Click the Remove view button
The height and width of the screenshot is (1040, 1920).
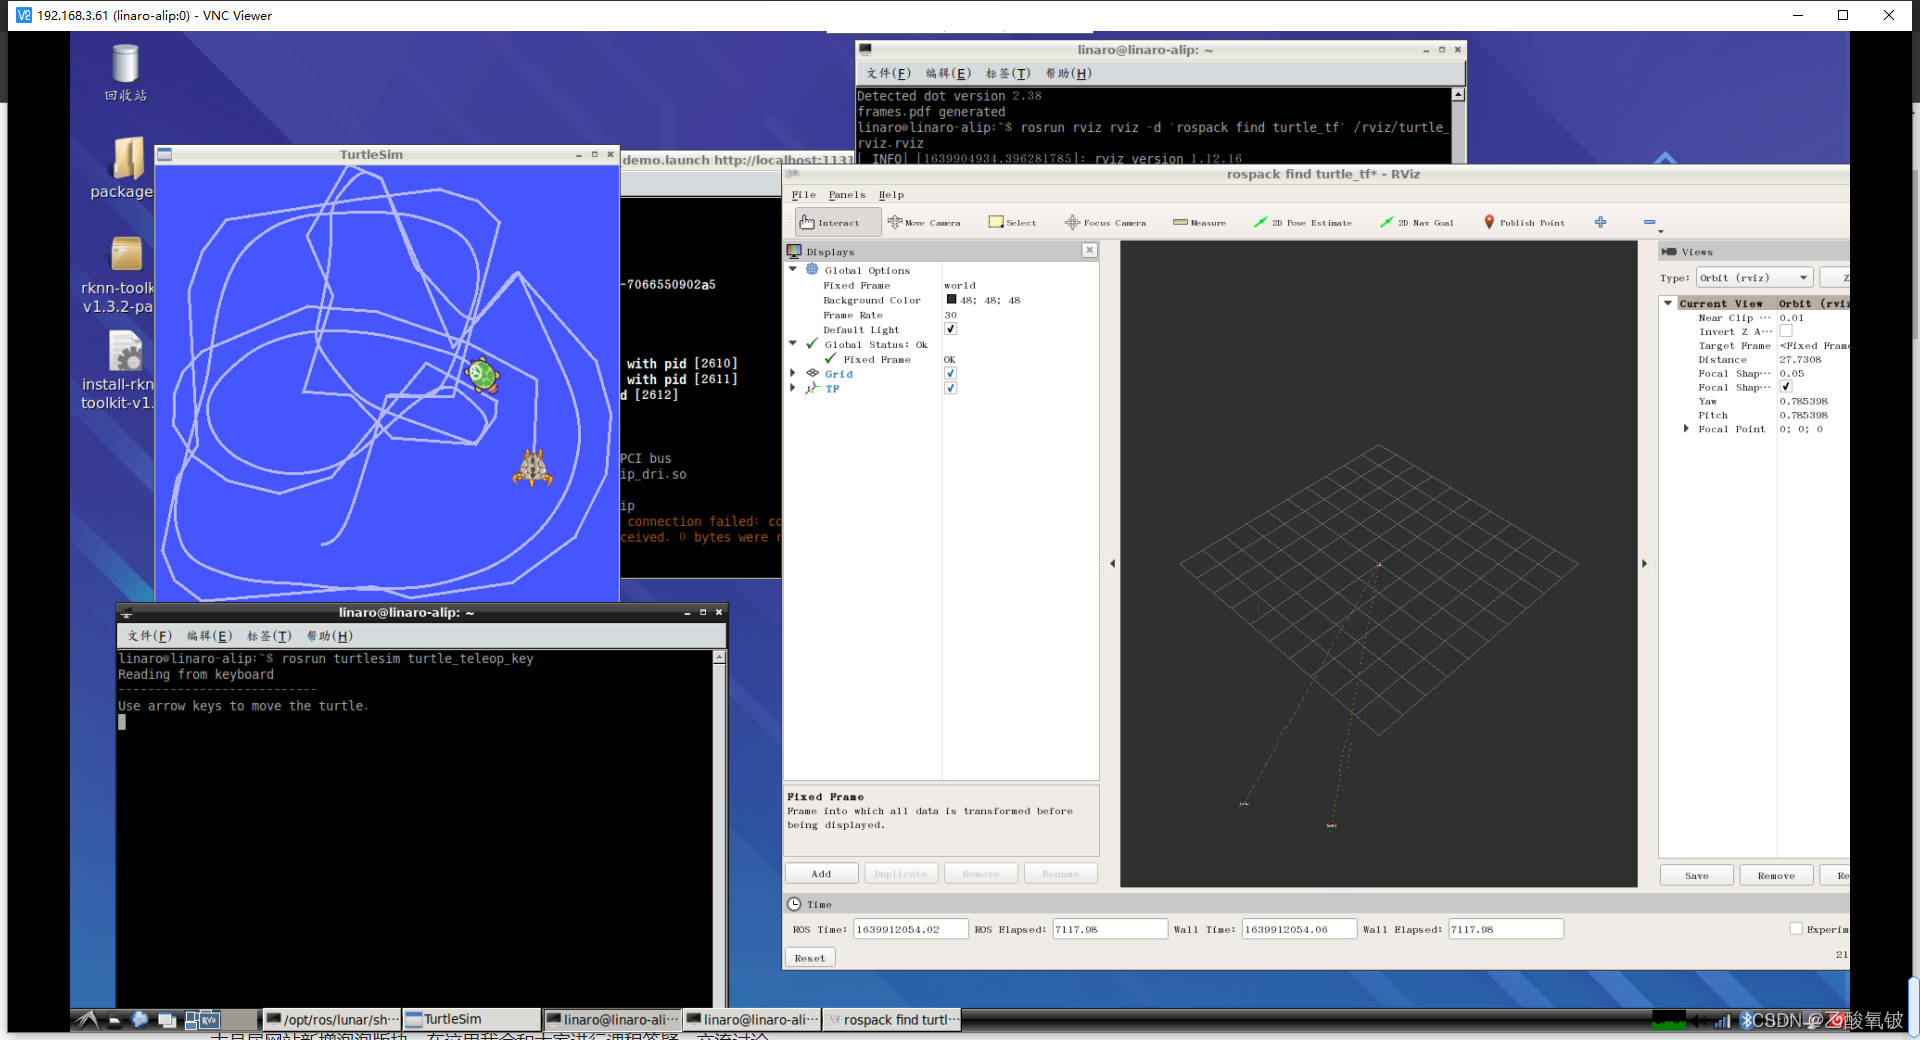1777,876
